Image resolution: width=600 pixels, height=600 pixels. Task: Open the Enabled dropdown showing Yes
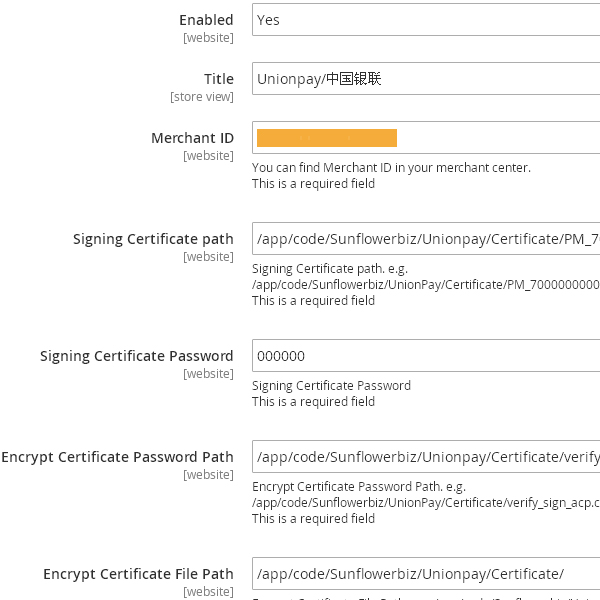425,20
